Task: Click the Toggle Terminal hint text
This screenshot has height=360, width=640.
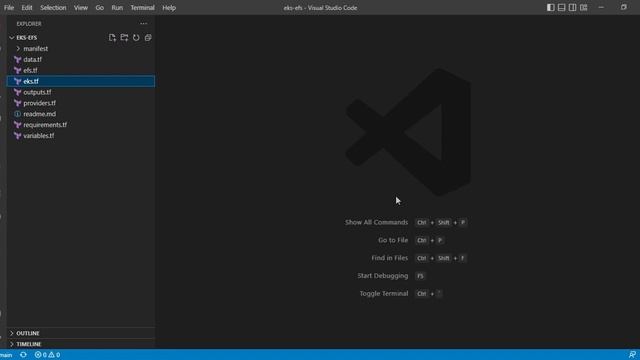Action: coord(384,293)
